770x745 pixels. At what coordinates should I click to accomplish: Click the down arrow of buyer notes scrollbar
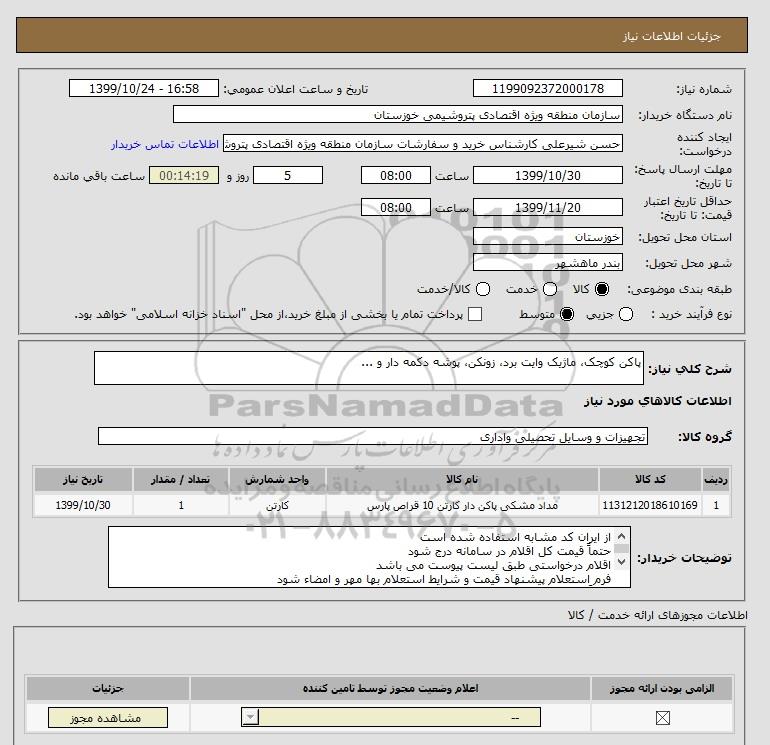pos(621,562)
